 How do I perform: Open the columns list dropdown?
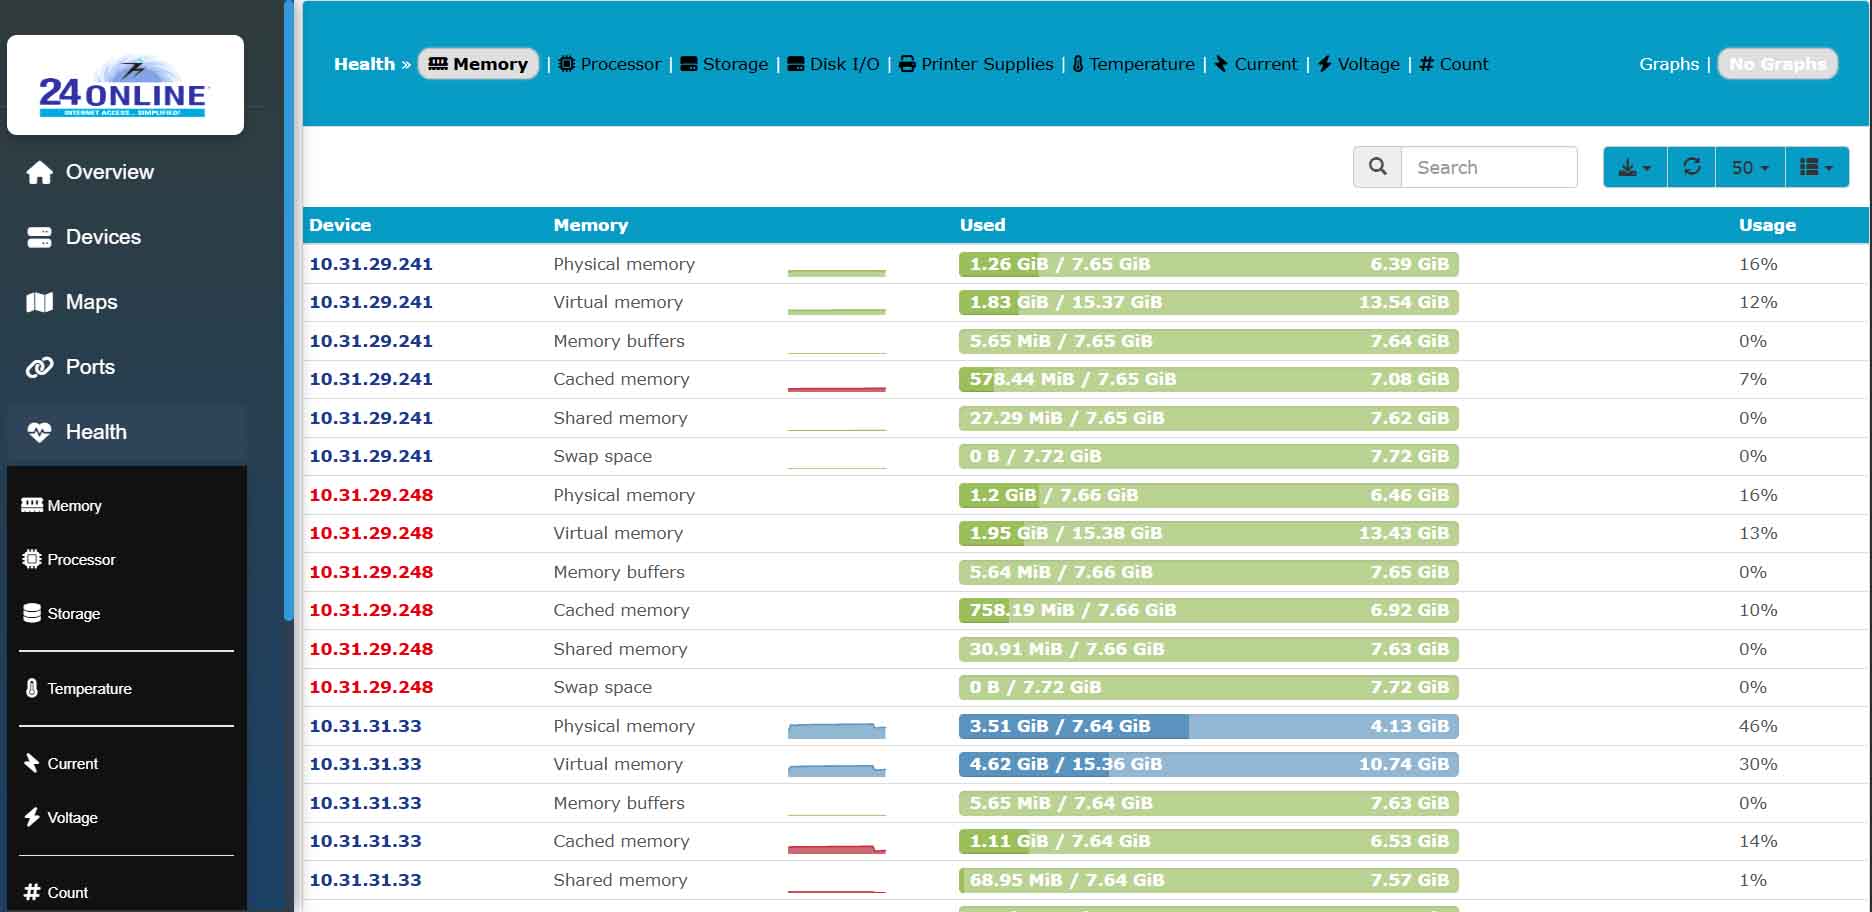point(1816,167)
